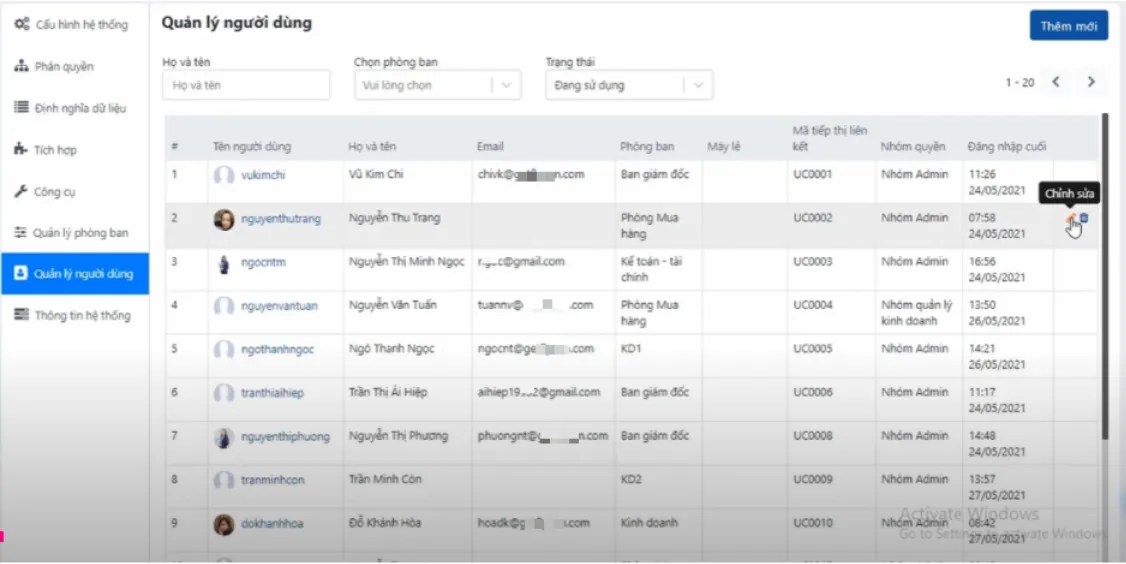
Task: Open user link nguyenthiphuong
Action: click(285, 436)
